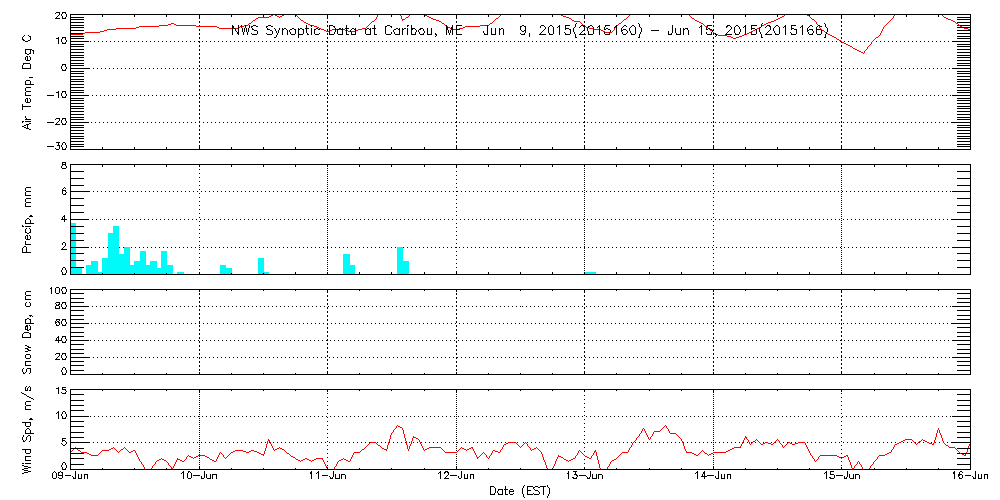
Task: Select the 09-Jun date tick label
Action: pyautogui.click(x=72, y=478)
